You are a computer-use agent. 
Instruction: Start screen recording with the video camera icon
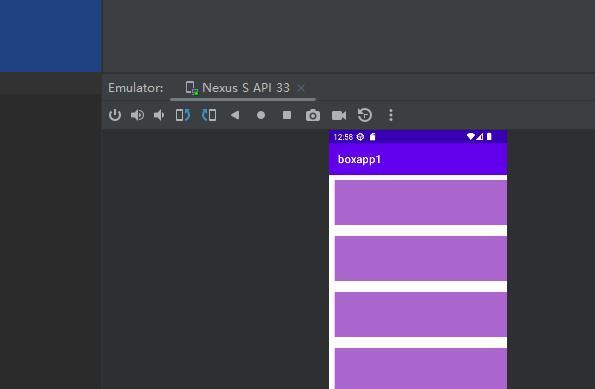pyautogui.click(x=339, y=115)
